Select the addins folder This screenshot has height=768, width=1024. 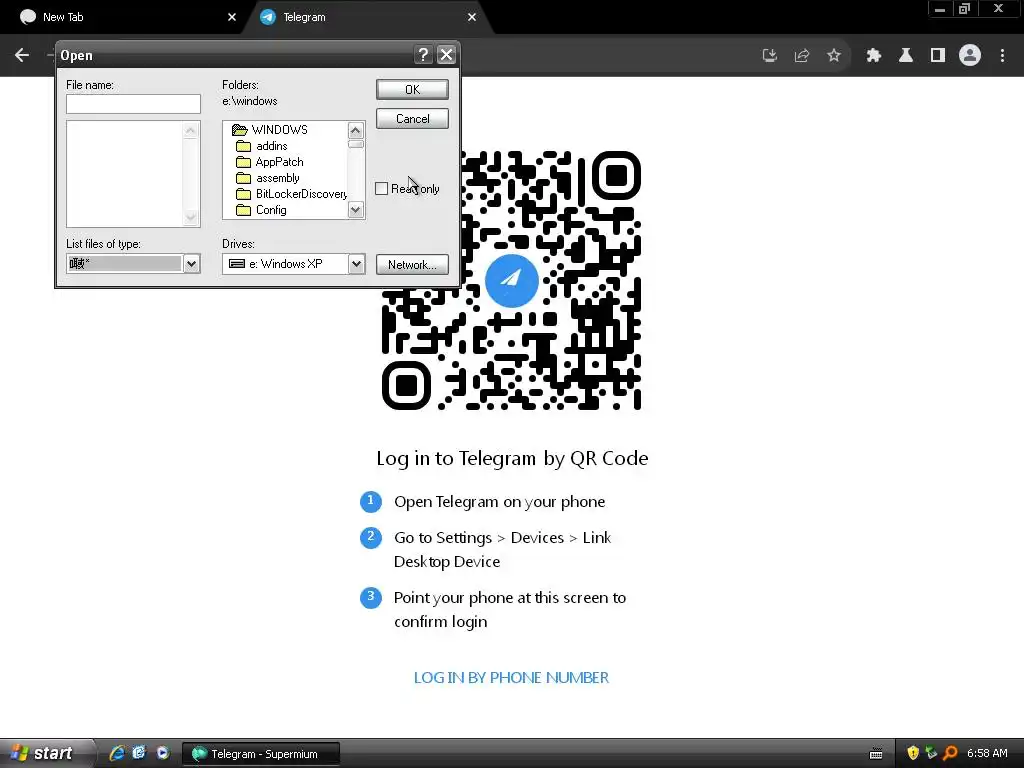tap(262, 146)
